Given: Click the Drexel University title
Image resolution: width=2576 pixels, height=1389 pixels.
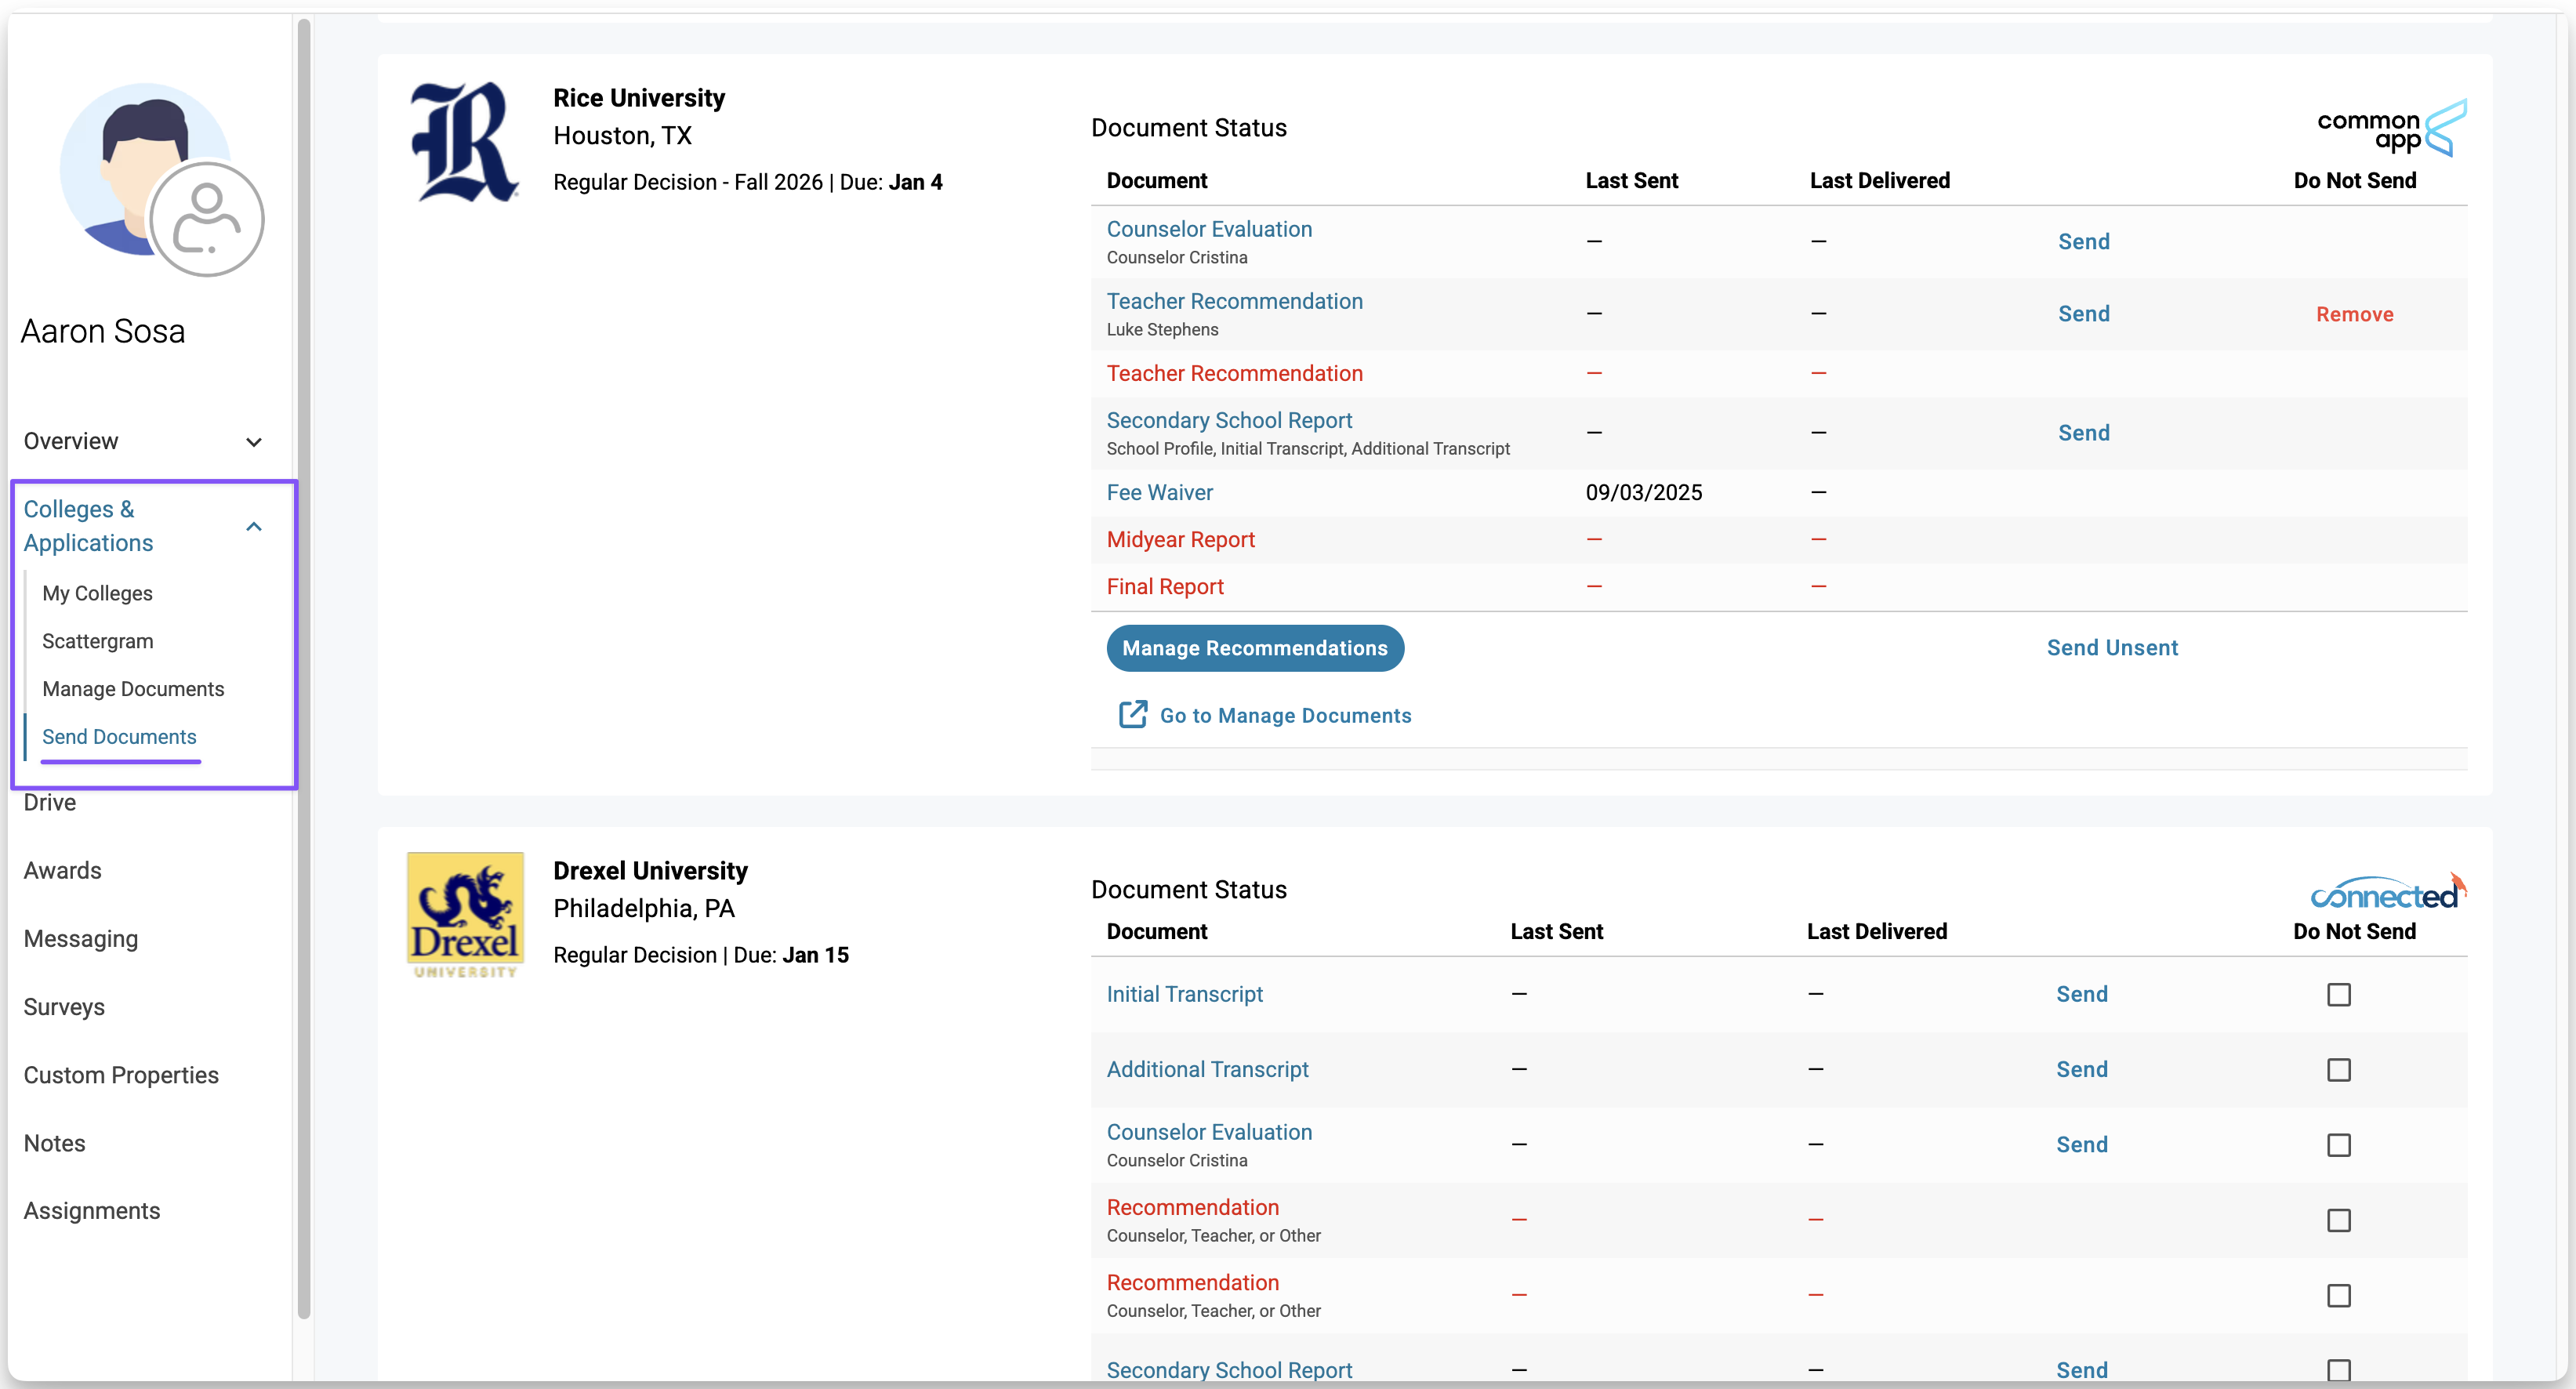Looking at the screenshot, I should coord(650,870).
